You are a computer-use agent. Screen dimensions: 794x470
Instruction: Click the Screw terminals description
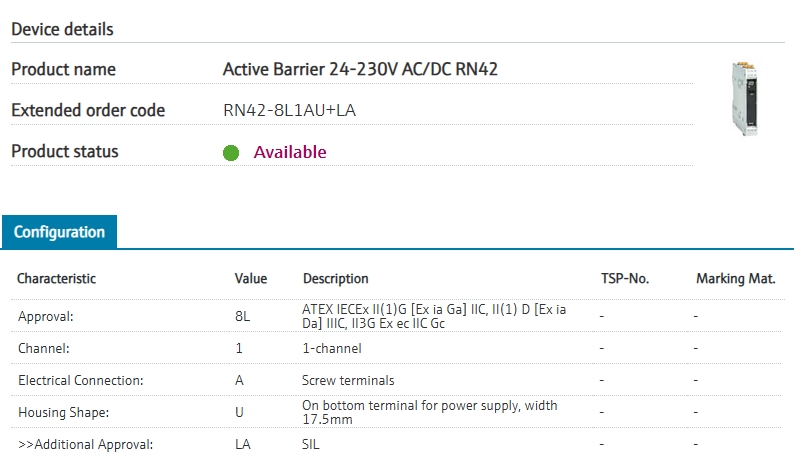pyautogui.click(x=348, y=380)
